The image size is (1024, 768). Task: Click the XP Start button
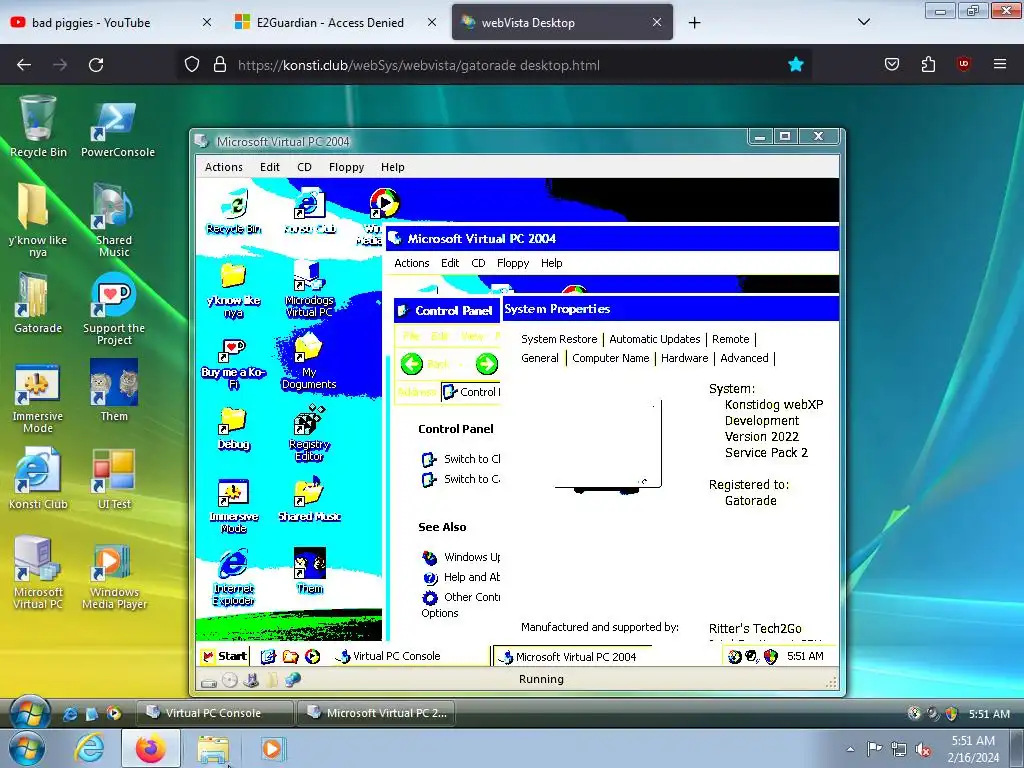click(x=225, y=656)
